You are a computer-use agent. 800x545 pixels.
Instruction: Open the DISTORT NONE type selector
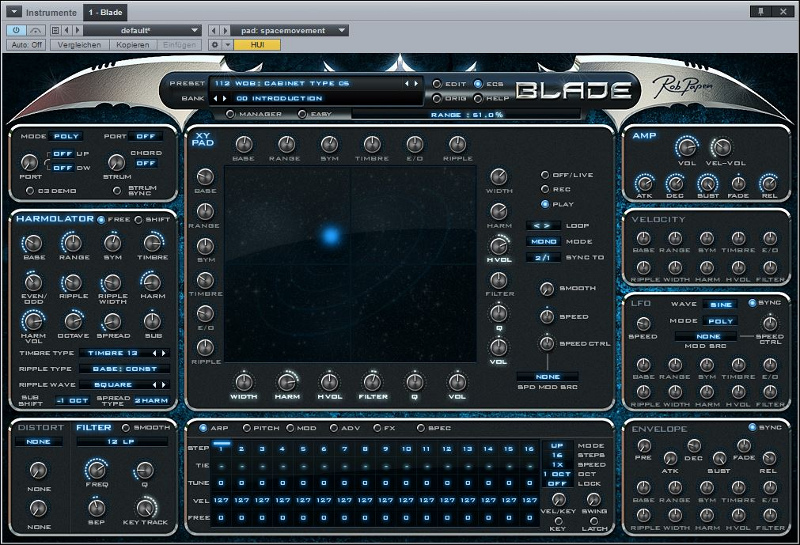[x=39, y=441]
